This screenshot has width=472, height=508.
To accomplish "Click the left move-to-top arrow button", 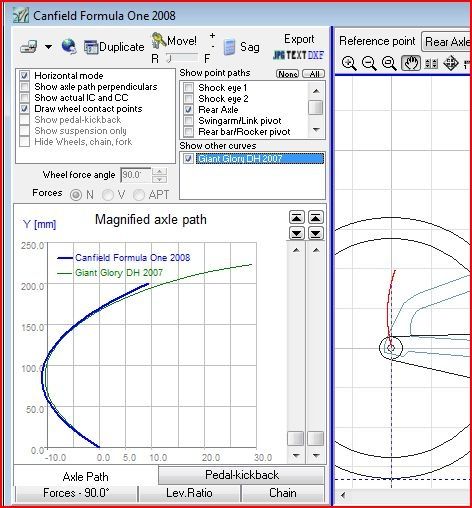I will [x=297, y=217].
